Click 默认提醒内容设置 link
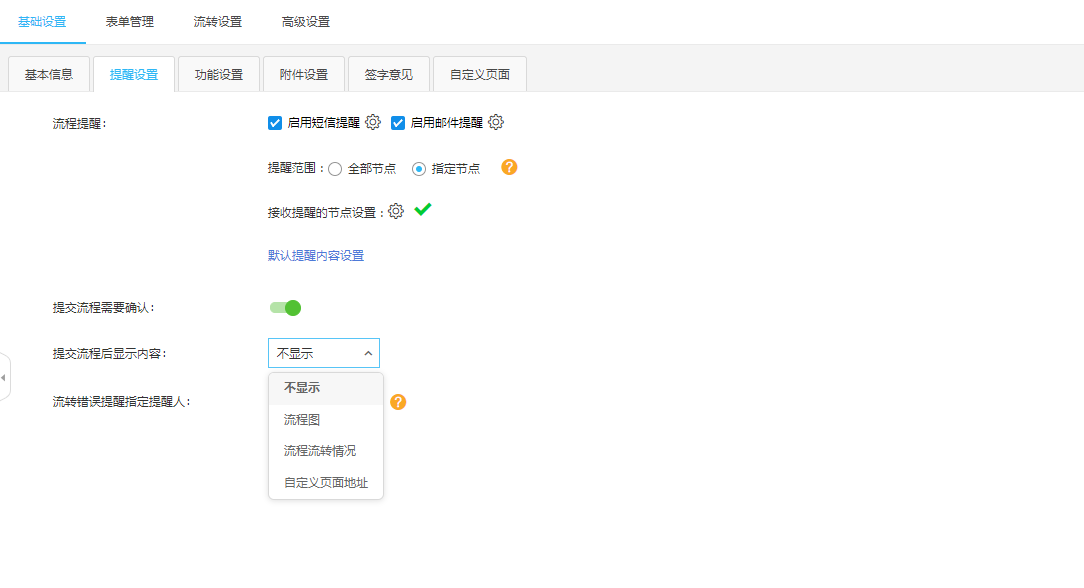The height and width of the screenshot is (588, 1084). tap(316, 256)
